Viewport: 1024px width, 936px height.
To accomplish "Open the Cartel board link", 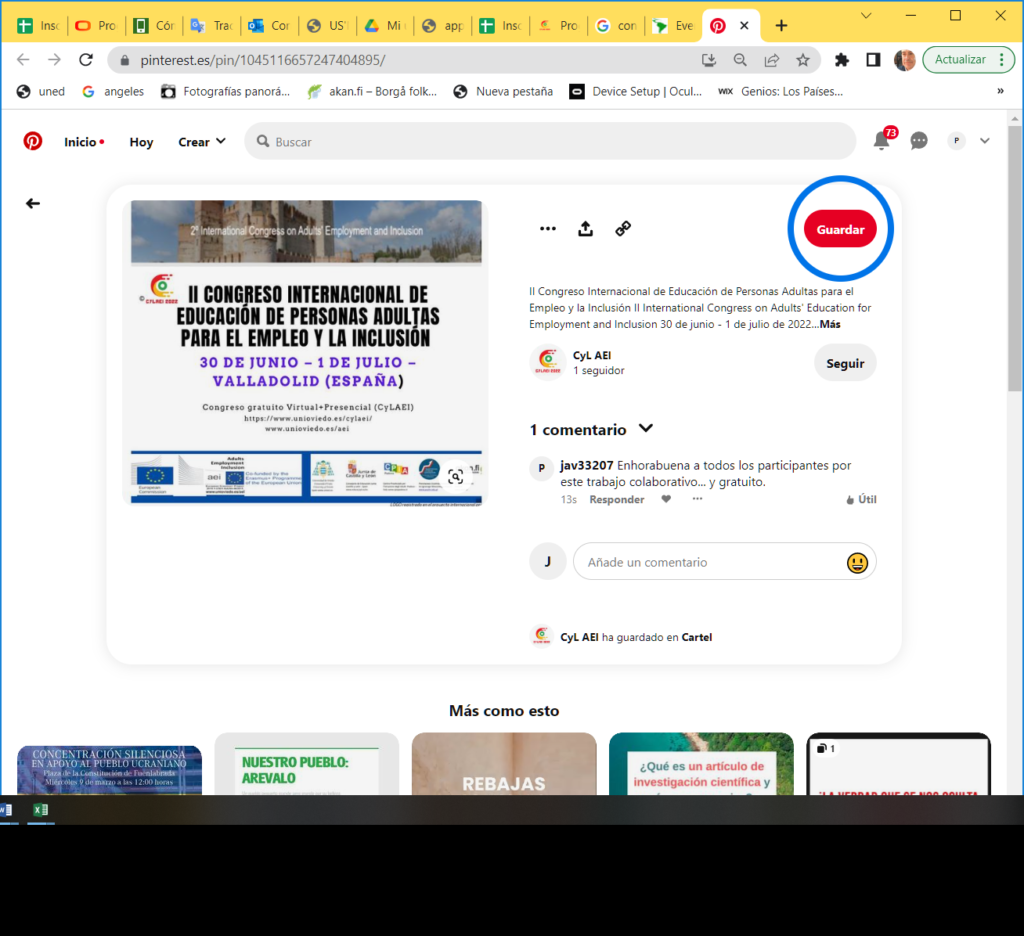I will [696, 637].
